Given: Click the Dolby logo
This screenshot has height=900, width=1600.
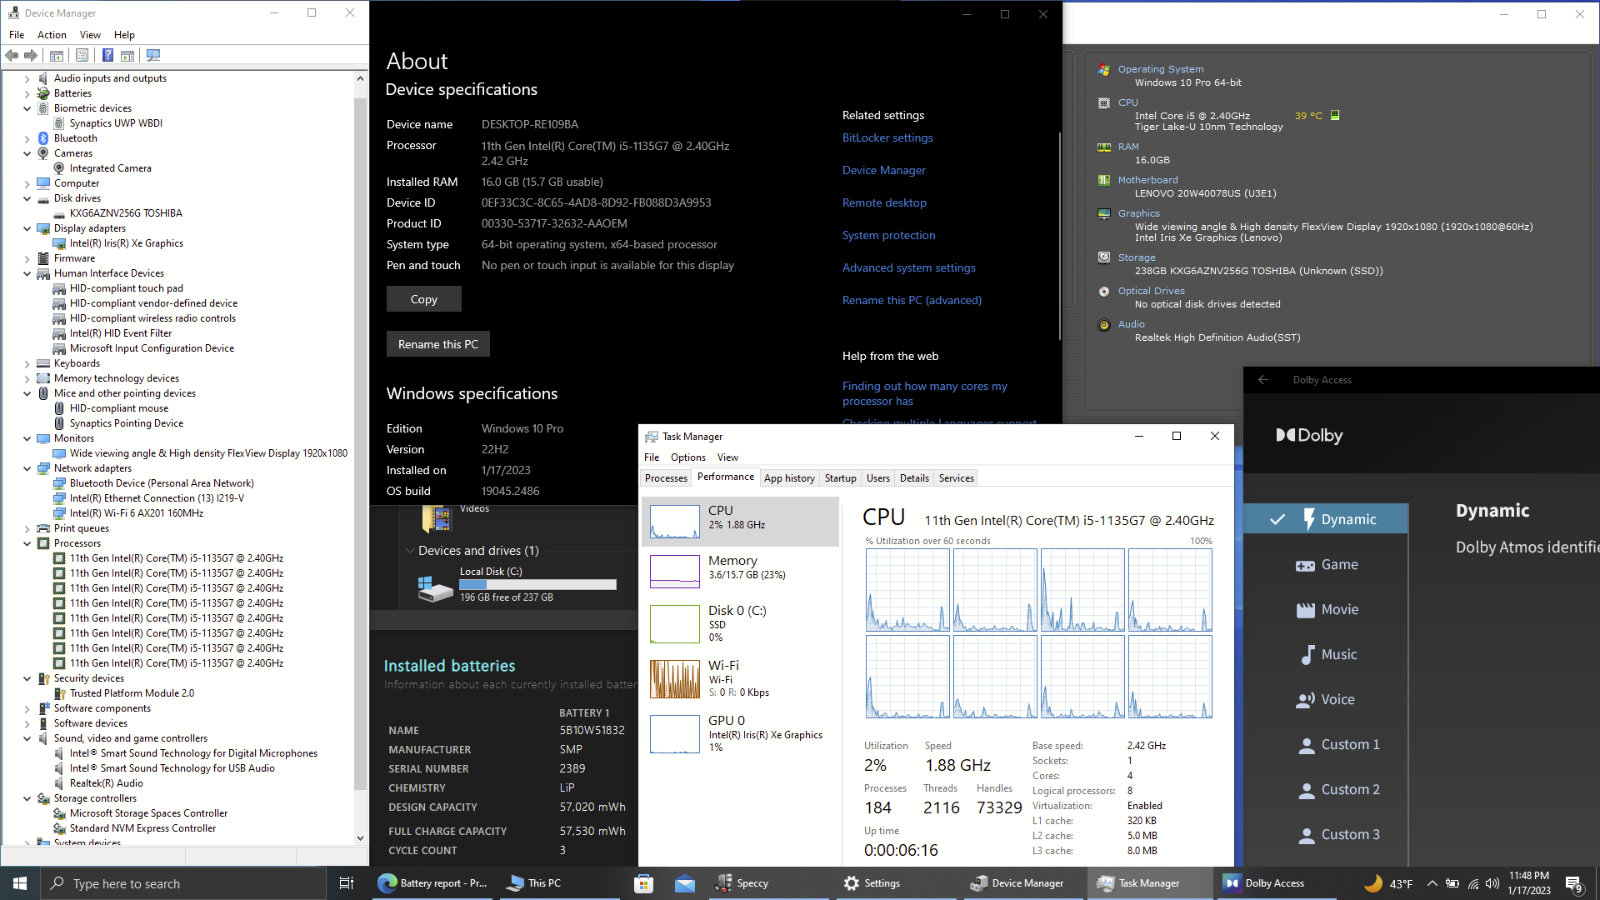Looking at the screenshot, I should (x=1309, y=435).
